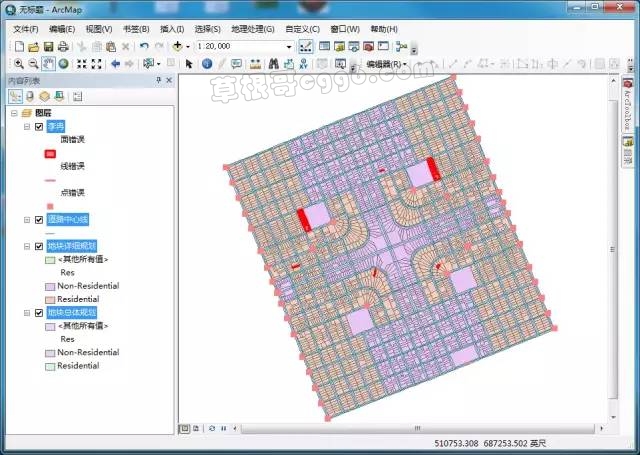The height and width of the screenshot is (455, 640).
Task: Uncheck the 道路中心线 layer checkbox
Action: pos(39,219)
